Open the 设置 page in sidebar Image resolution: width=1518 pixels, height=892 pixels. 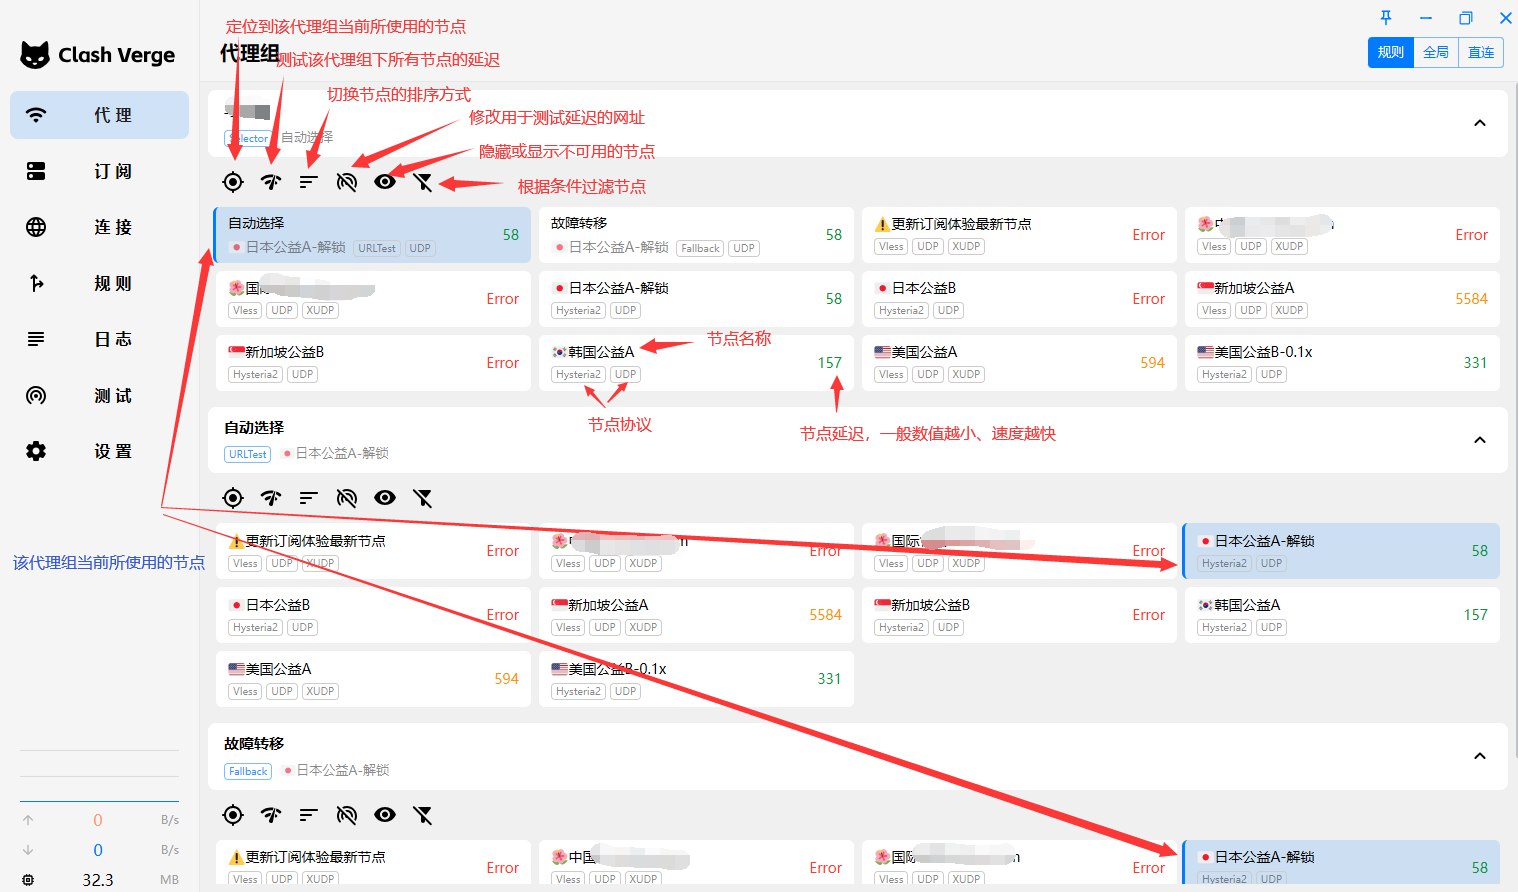[x=100, y=452]
